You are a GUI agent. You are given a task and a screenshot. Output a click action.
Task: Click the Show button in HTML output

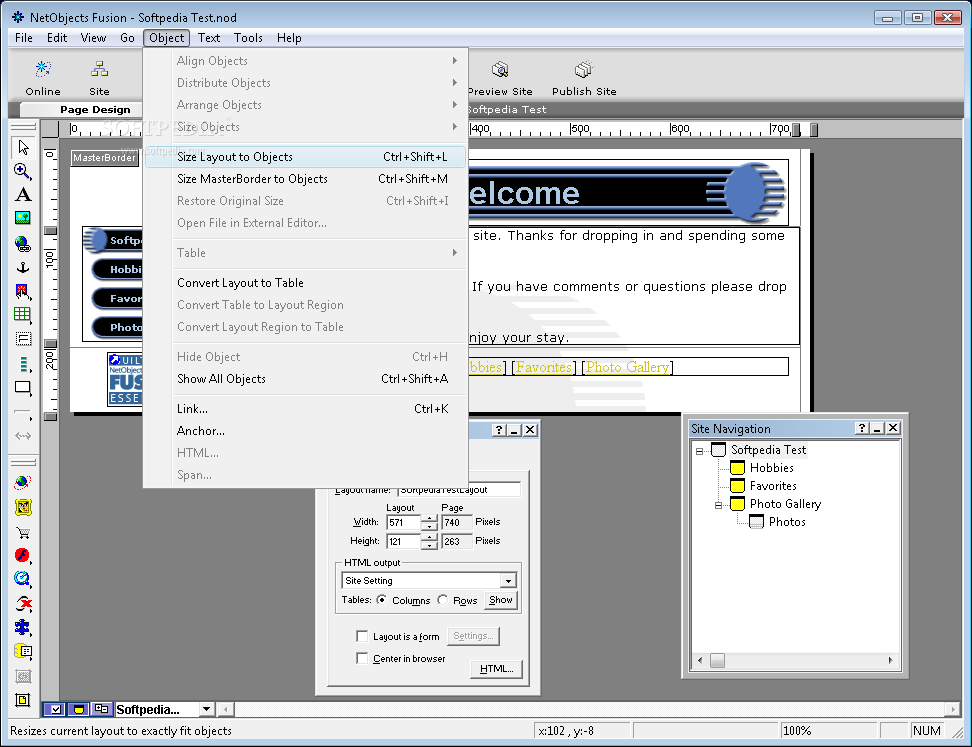click(x=500, y=600)
